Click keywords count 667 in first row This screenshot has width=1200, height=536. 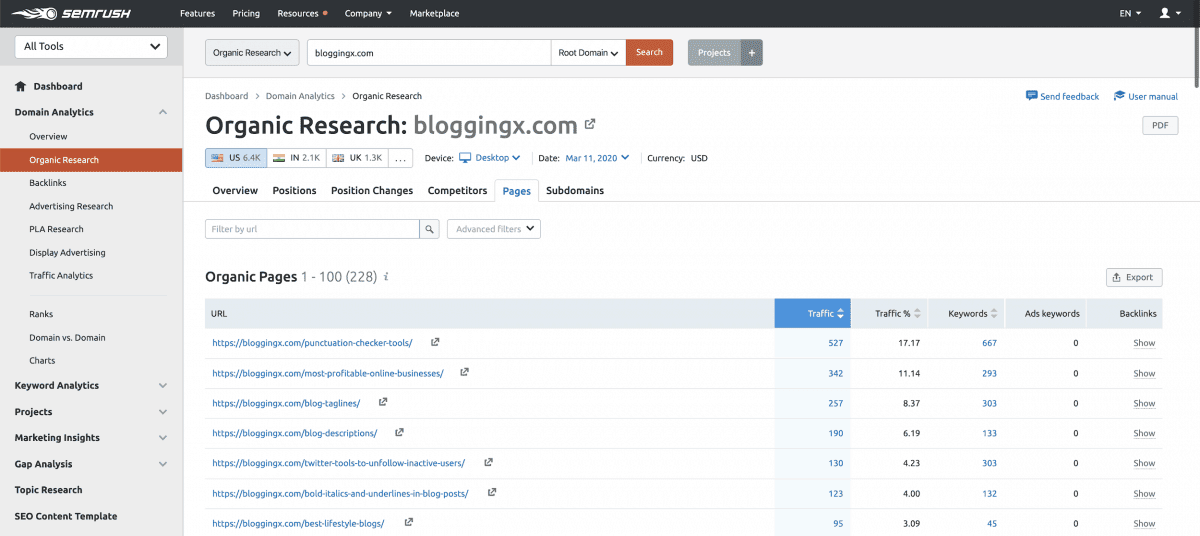point(989,343)
